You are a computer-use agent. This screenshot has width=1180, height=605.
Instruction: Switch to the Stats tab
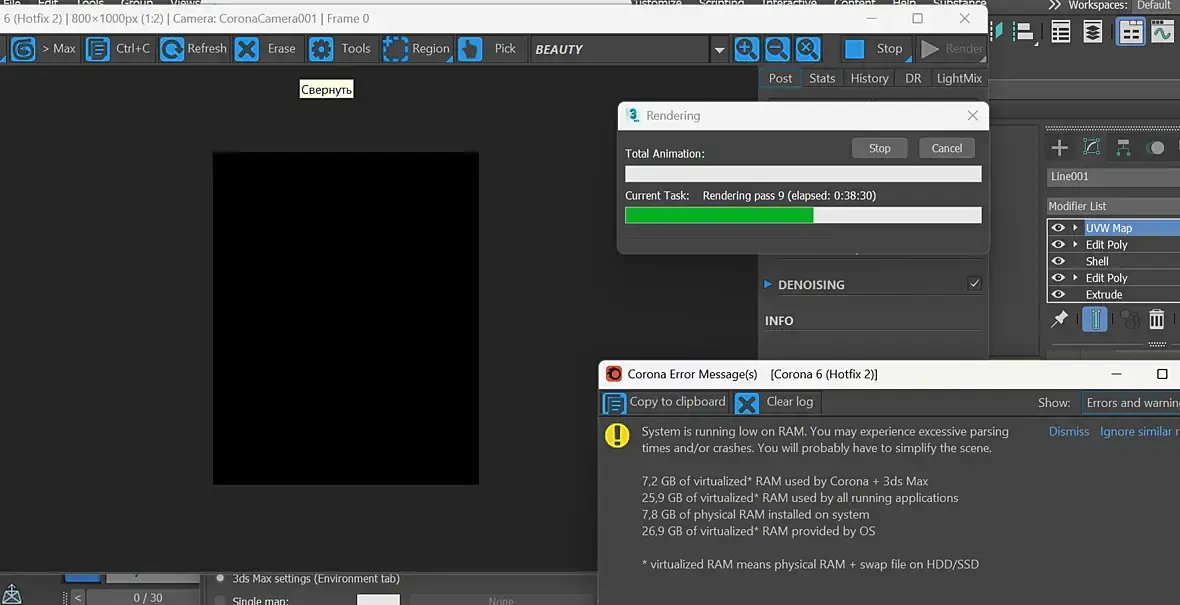[x=822, y=78]
